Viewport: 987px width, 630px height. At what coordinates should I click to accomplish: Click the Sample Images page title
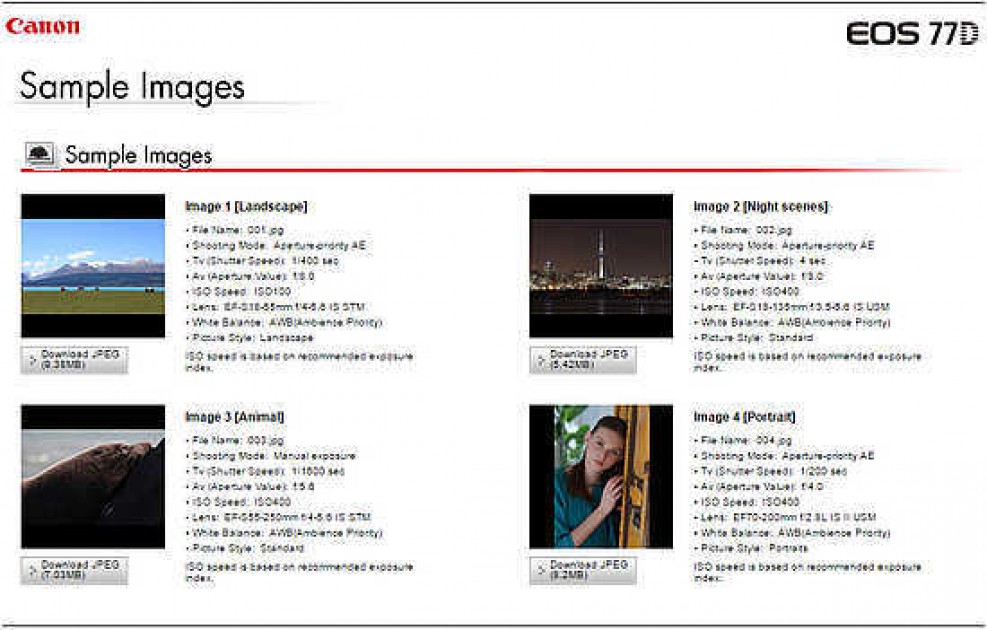pos(130,86)
